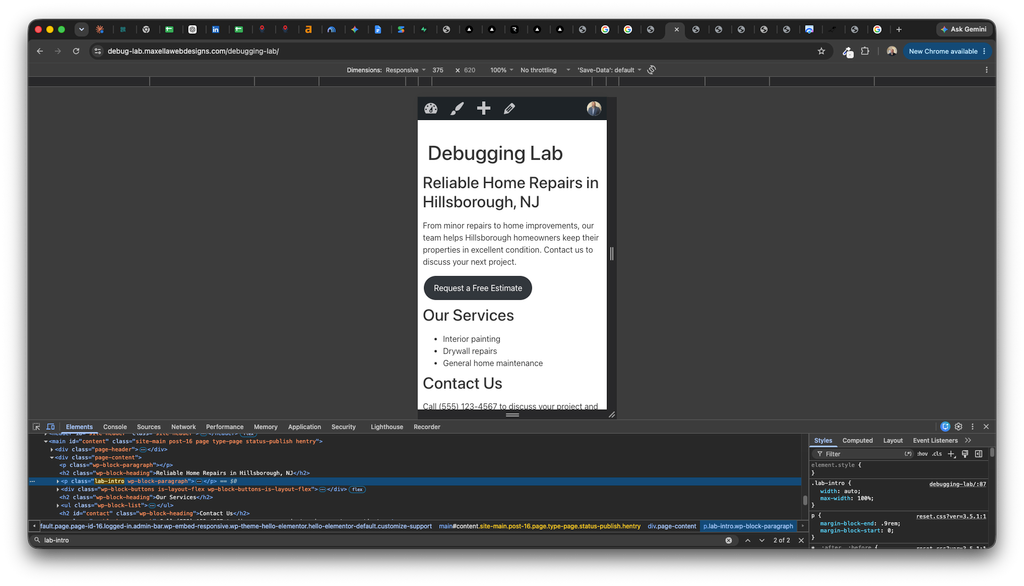
Task: Switch to Layout tab in sidebar
Action: pyautogui.click(x=893, y=440)
